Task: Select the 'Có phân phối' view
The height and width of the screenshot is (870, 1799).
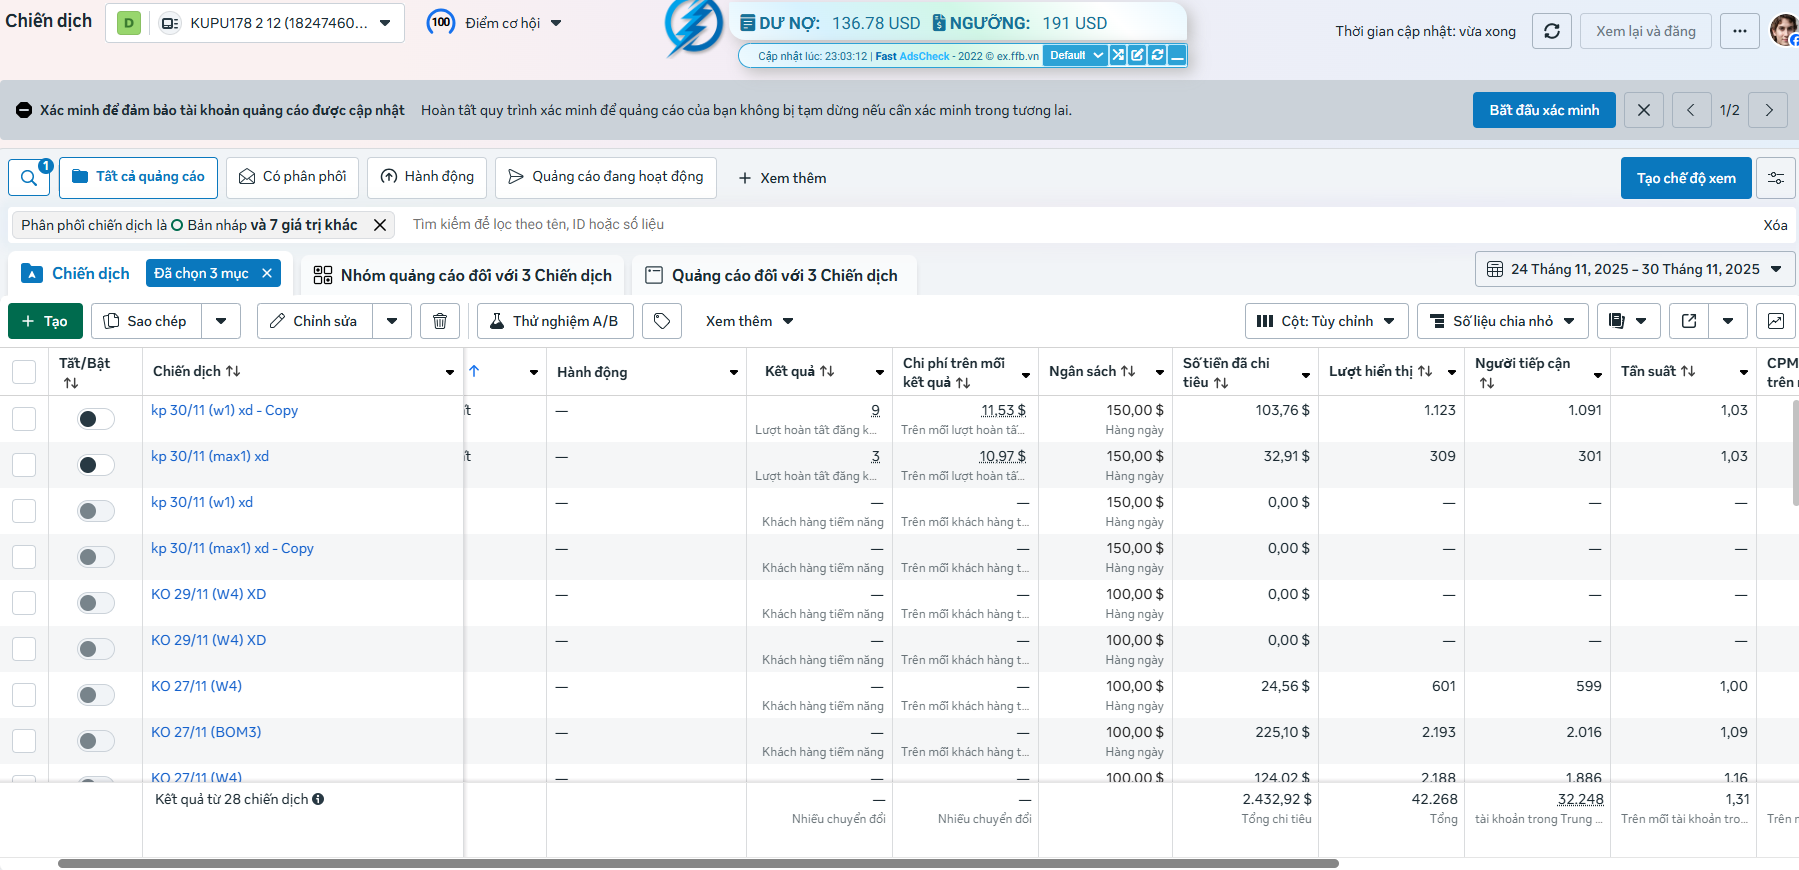Action: [293, 177]
